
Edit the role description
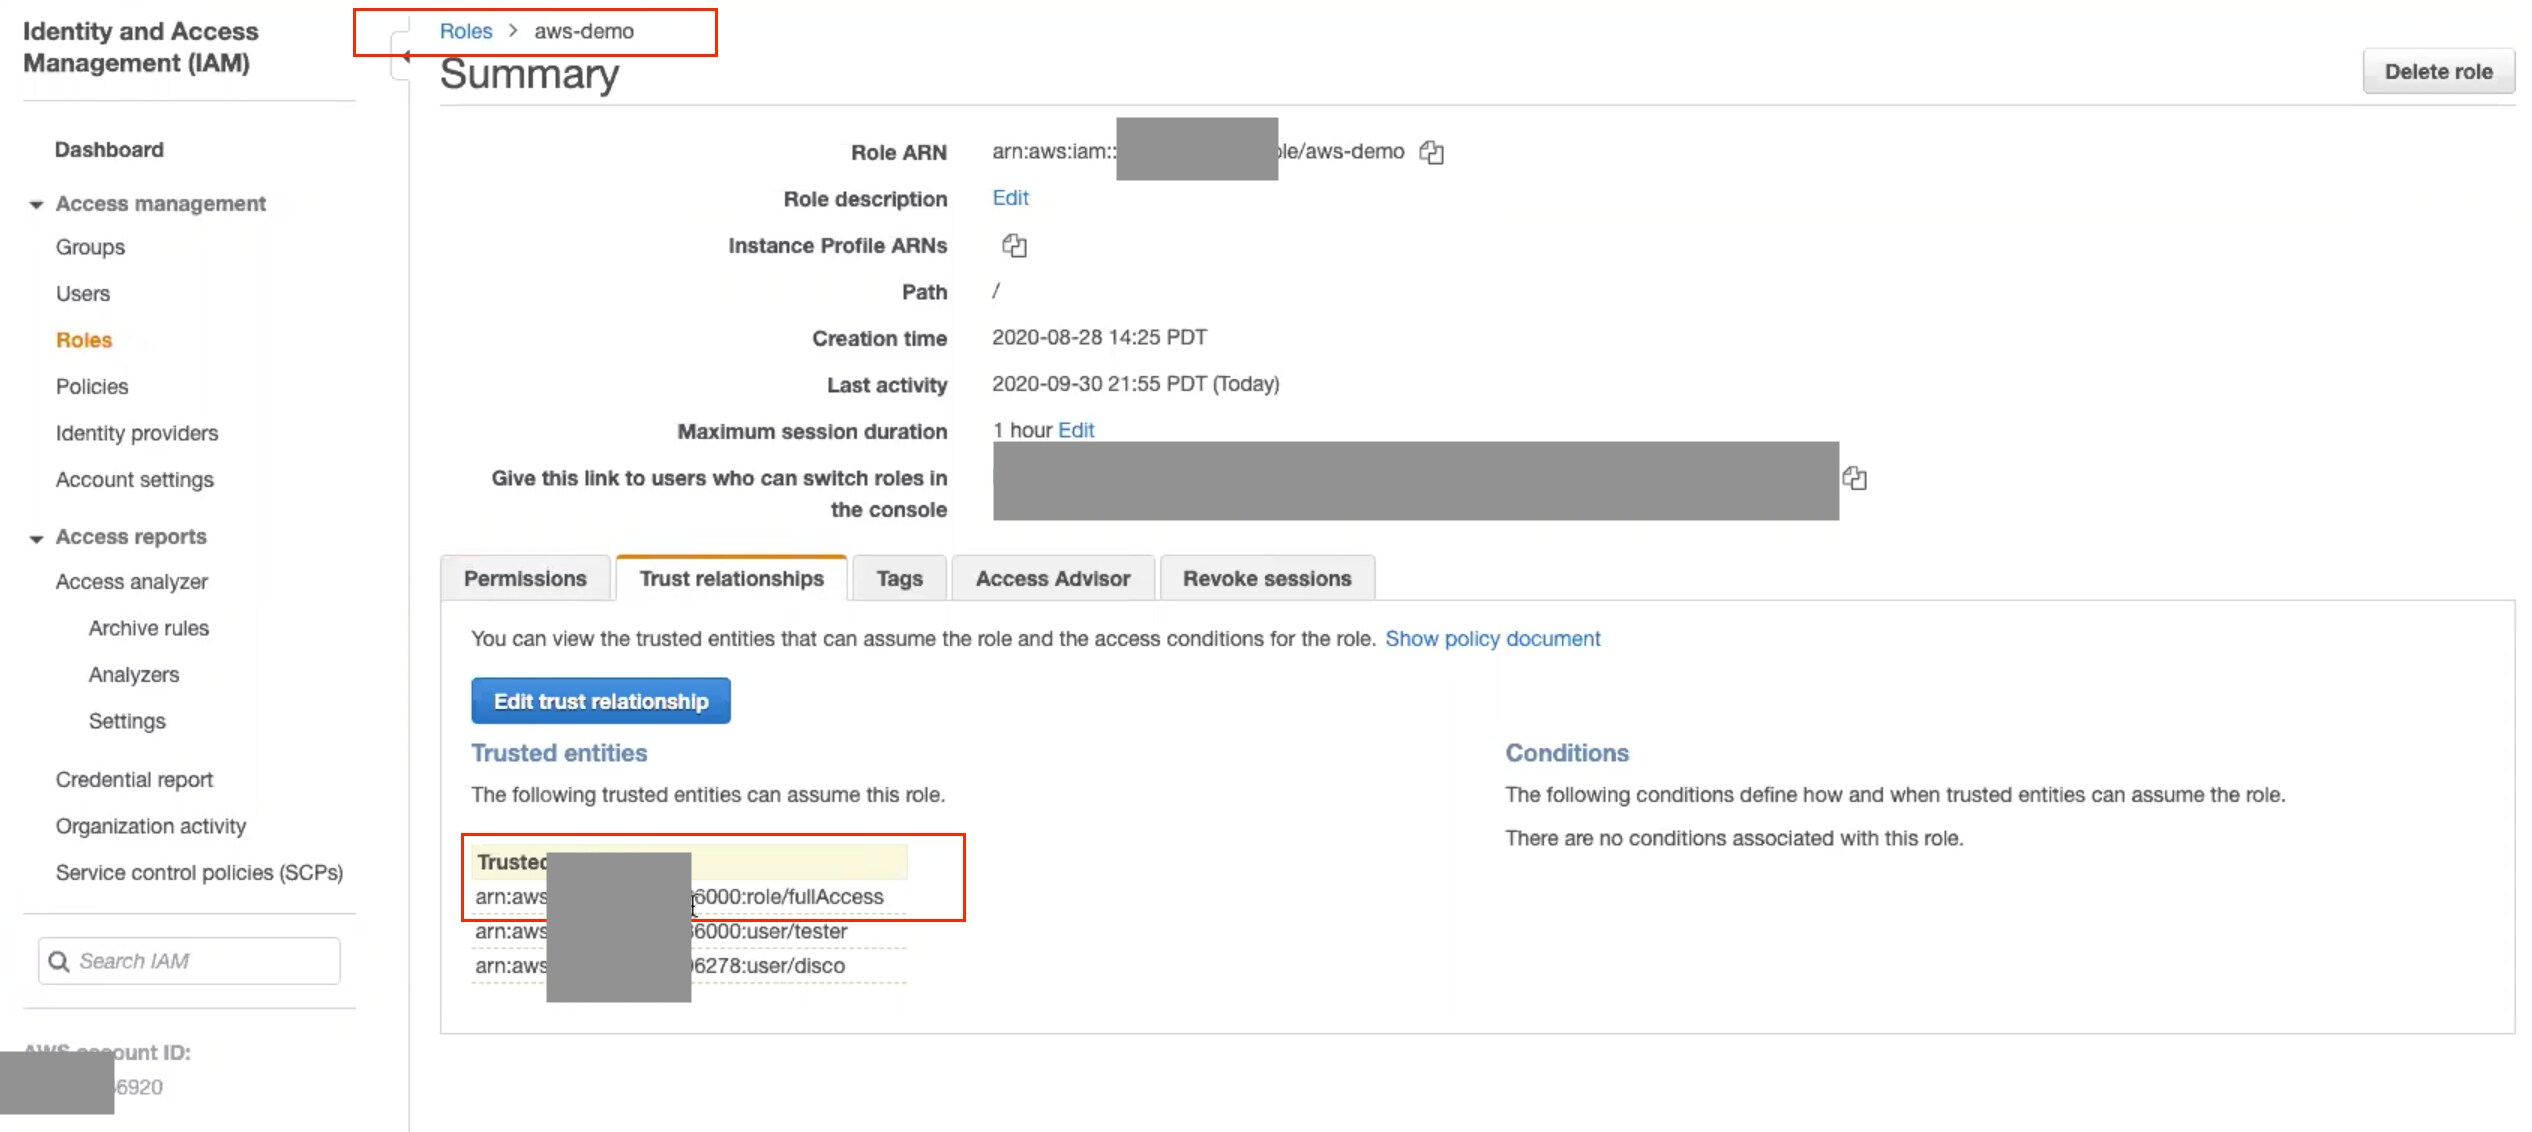coord(1010,198)
